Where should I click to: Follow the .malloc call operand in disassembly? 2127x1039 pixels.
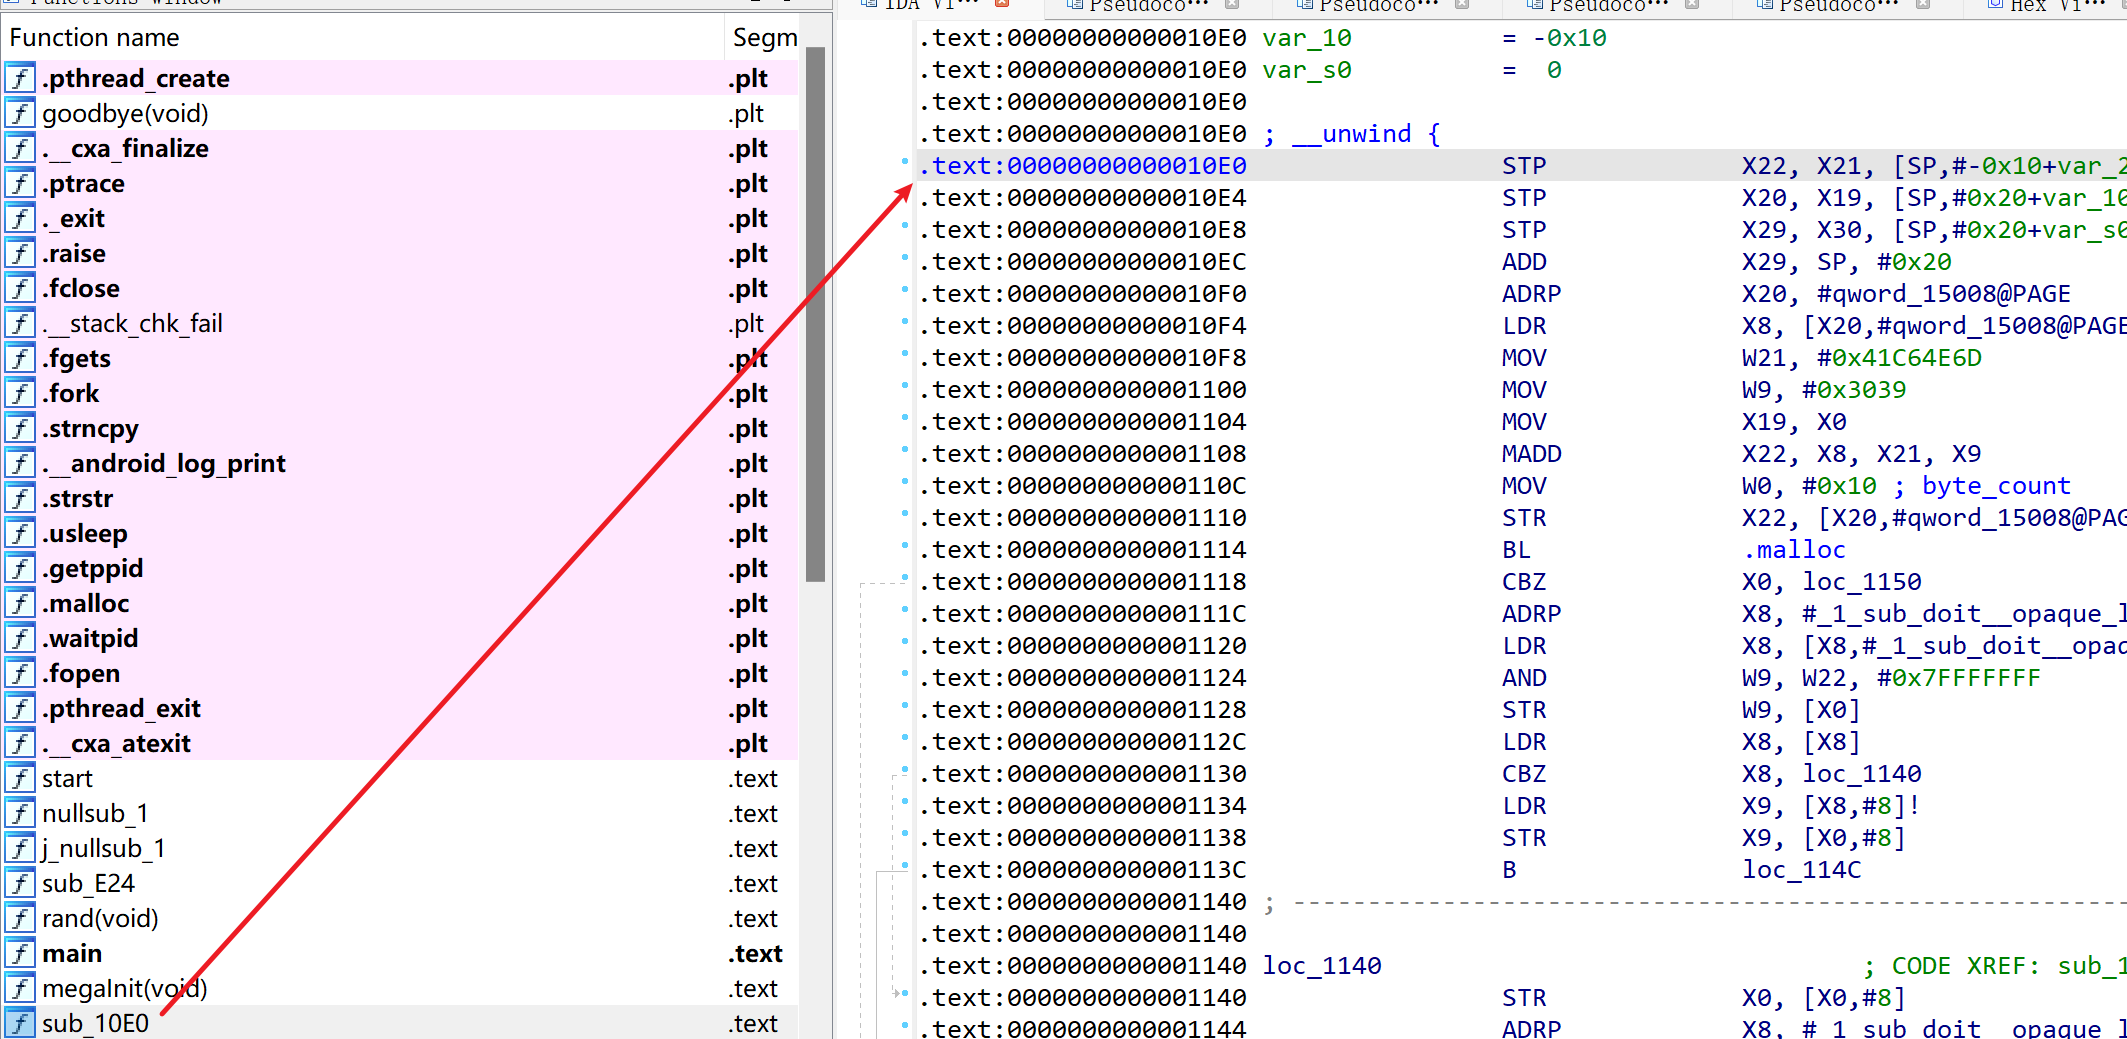(1795, 550)
